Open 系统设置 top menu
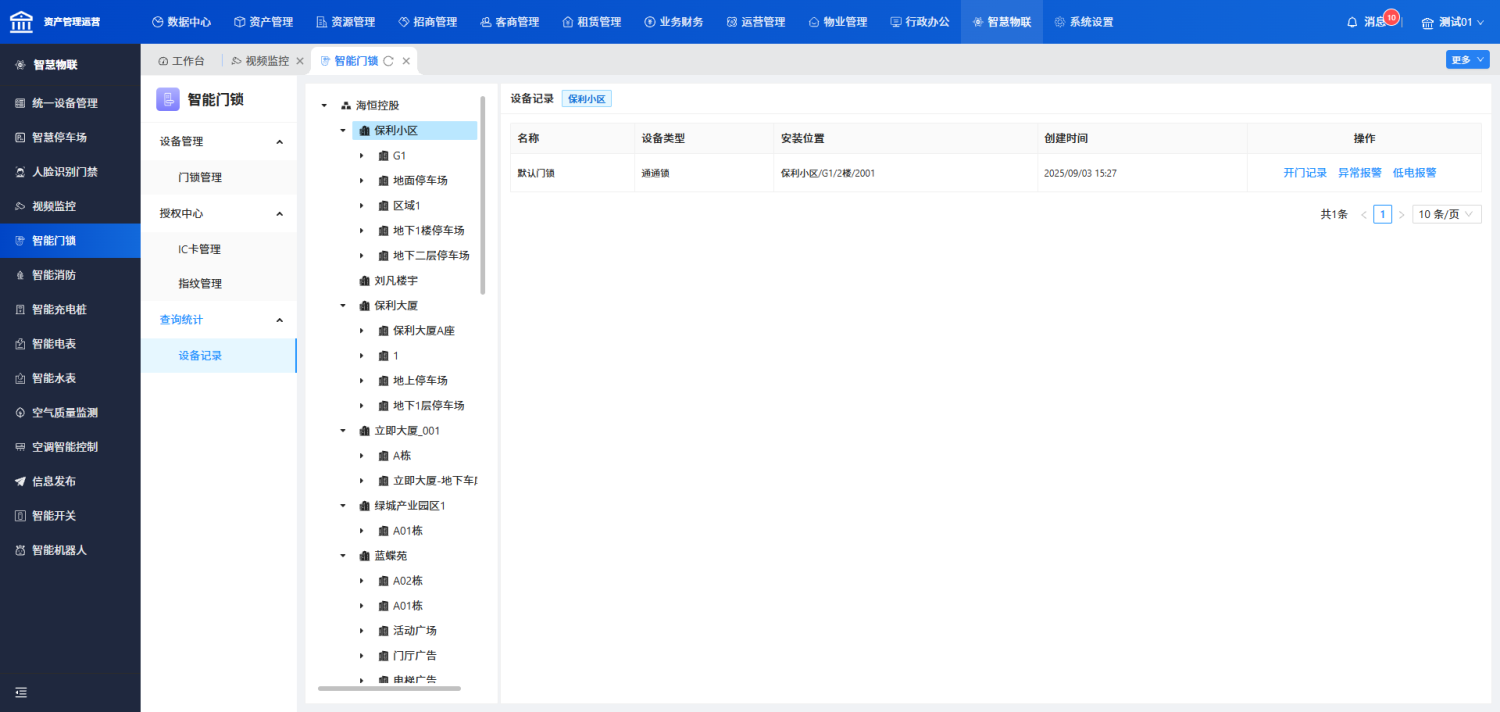The height and width of the screenshot is (712, 1500). [x=1083, y=22]
